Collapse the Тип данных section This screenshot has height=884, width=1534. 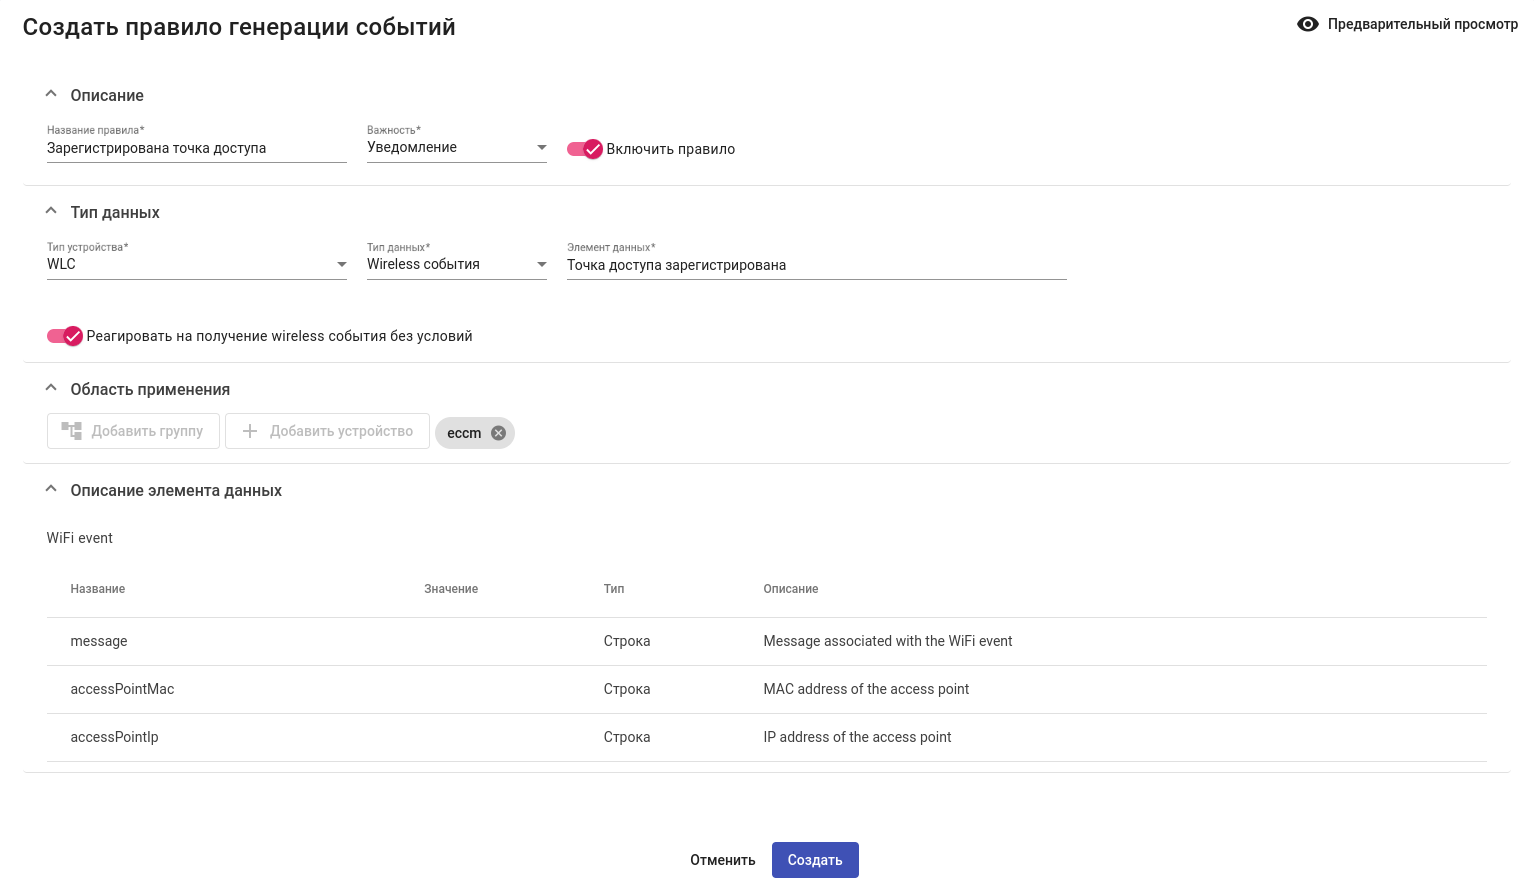click(51, 211)
